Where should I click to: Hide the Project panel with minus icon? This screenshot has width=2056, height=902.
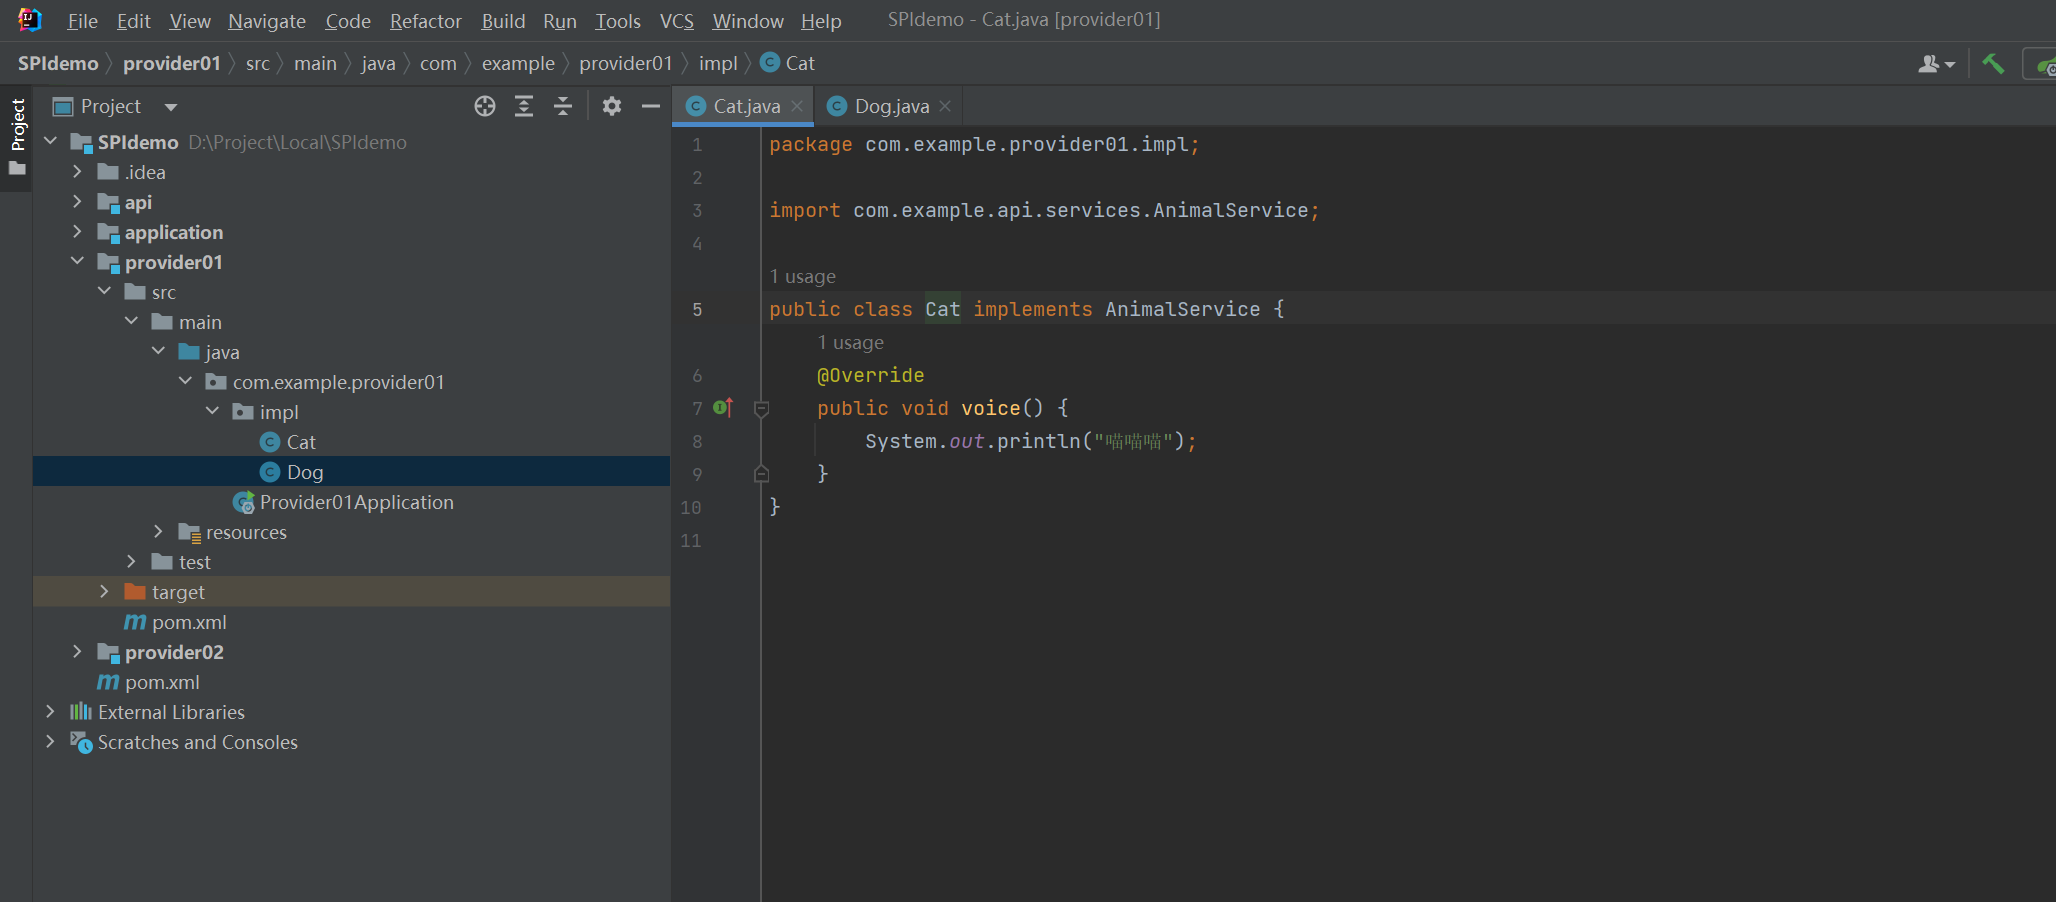click(651, 106)
